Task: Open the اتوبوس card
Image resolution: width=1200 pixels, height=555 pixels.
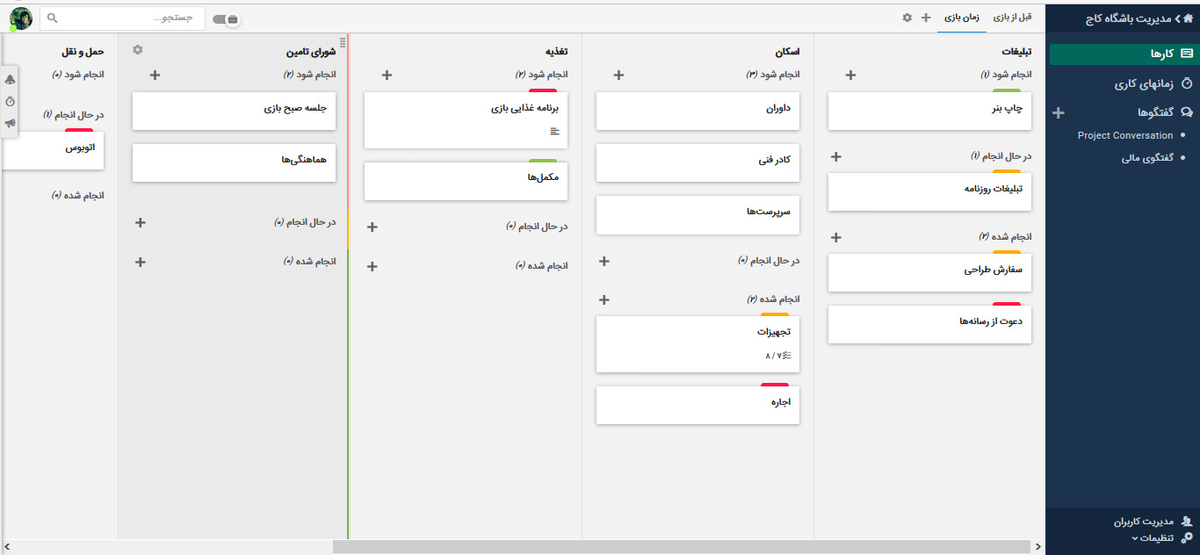Action: 52,150
